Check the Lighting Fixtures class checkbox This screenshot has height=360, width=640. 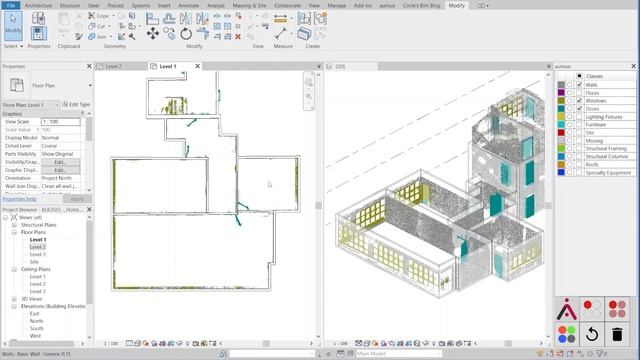click(579, 116)
